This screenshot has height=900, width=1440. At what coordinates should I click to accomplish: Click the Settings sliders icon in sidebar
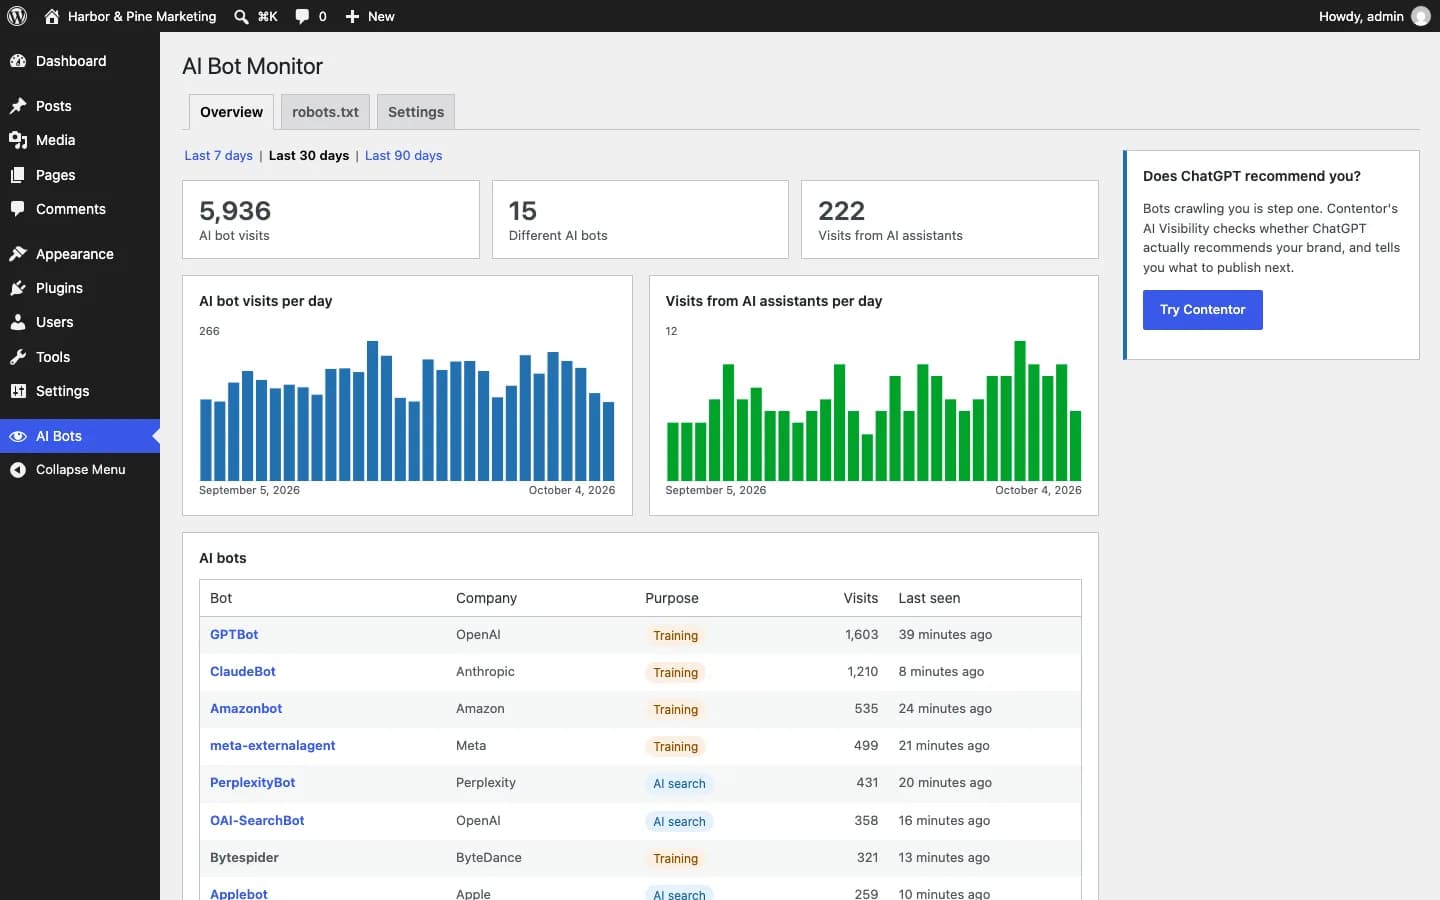(18, 391)
